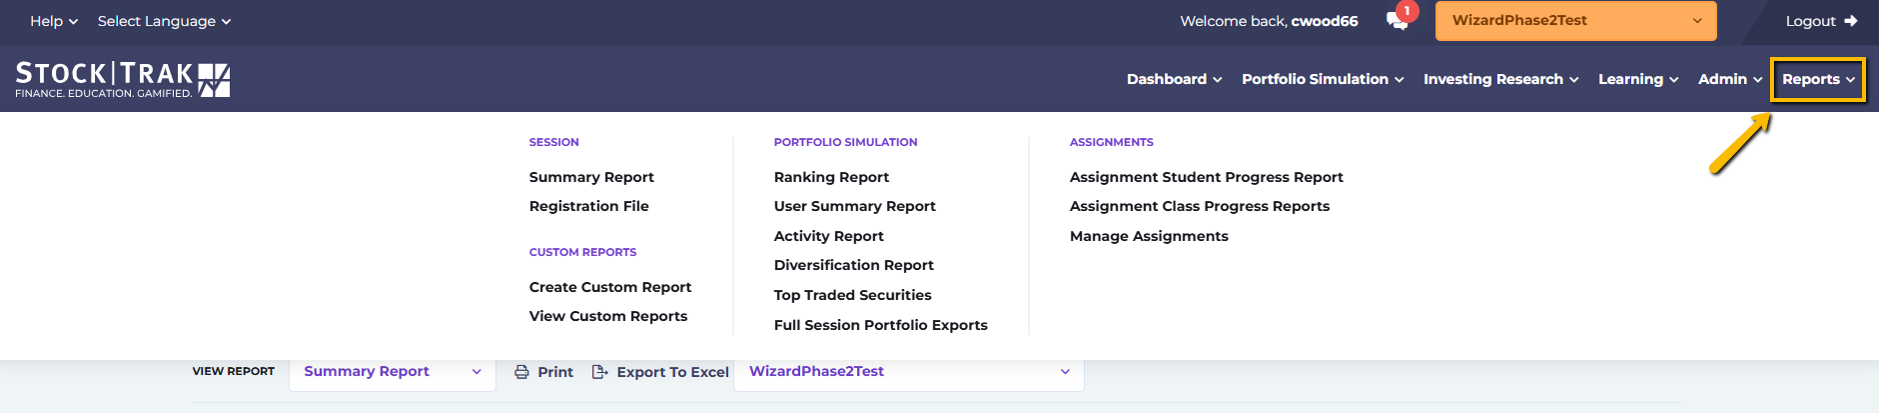Select Registration File
1879x413 pixels.
[x=589, y=206]
